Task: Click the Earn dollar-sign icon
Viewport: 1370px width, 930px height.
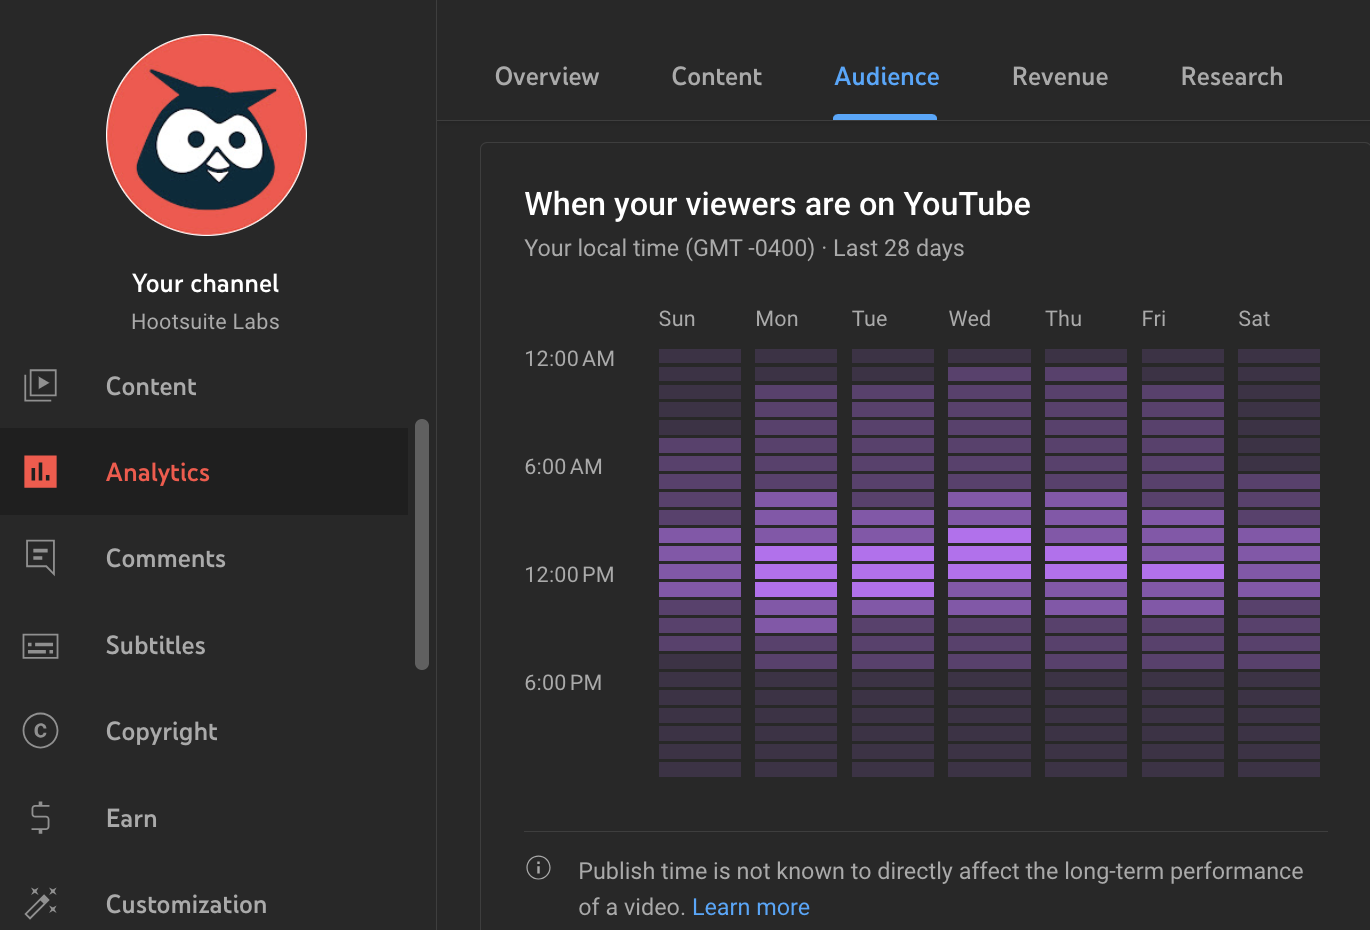Action: [40, 818]
